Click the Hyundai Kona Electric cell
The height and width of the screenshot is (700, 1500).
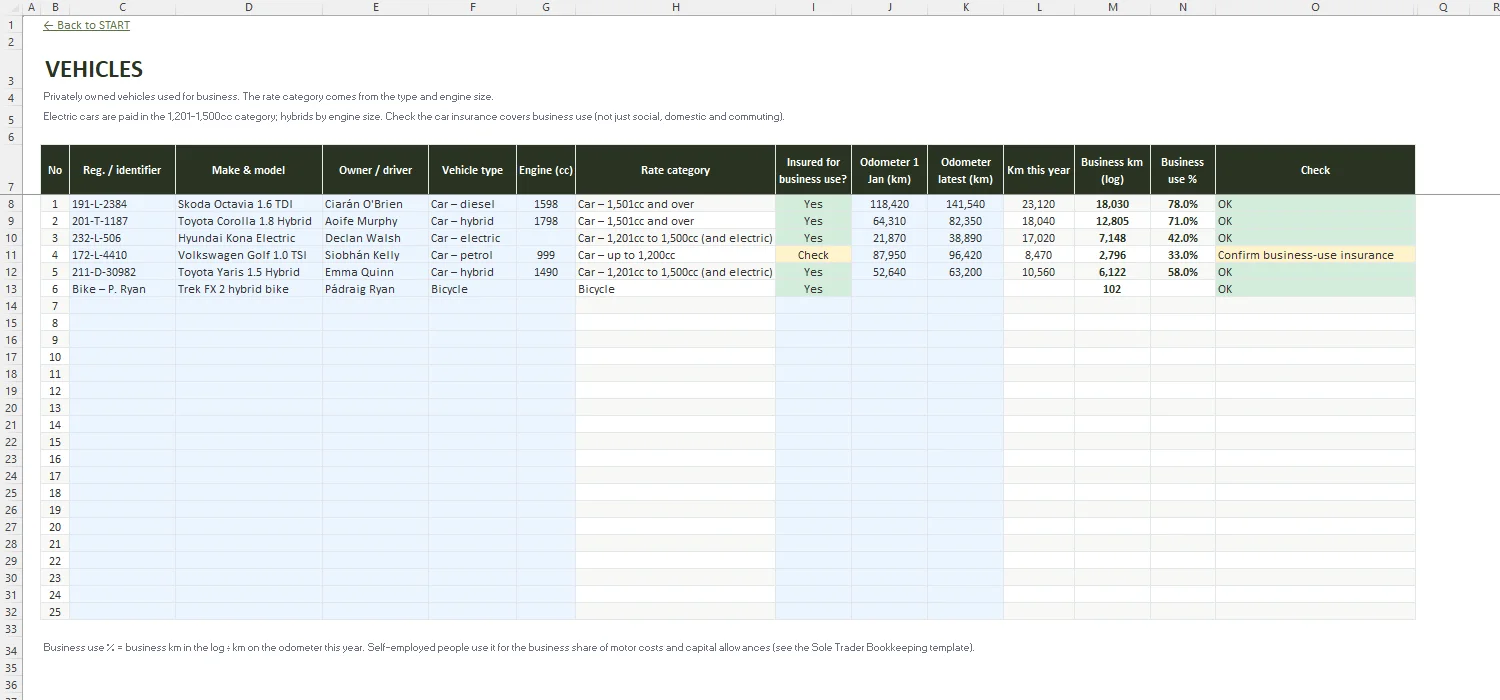tap(249, 238)
